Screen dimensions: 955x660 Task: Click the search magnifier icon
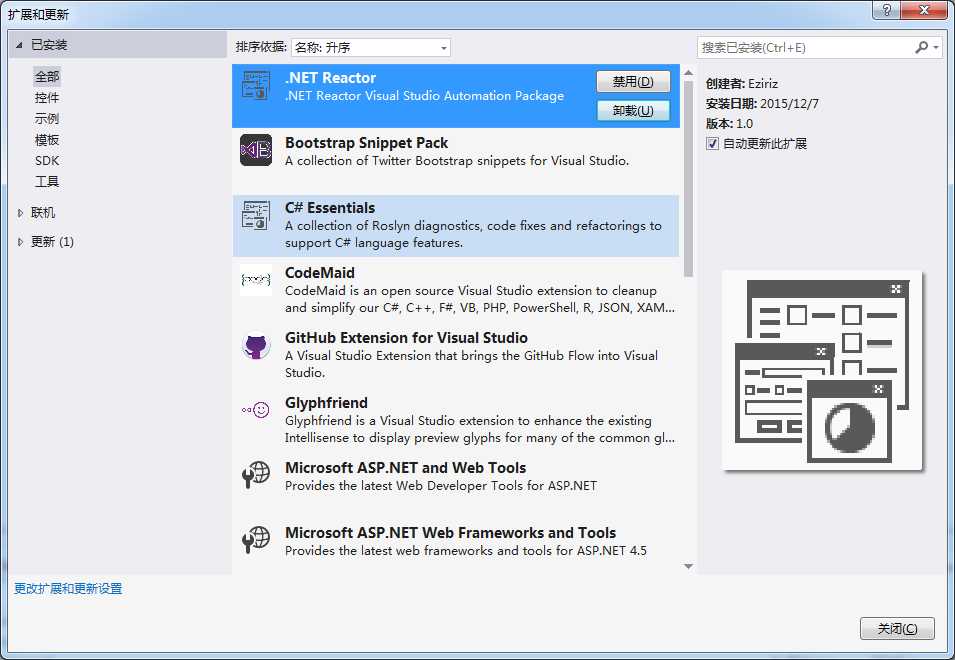pos(922,47)
